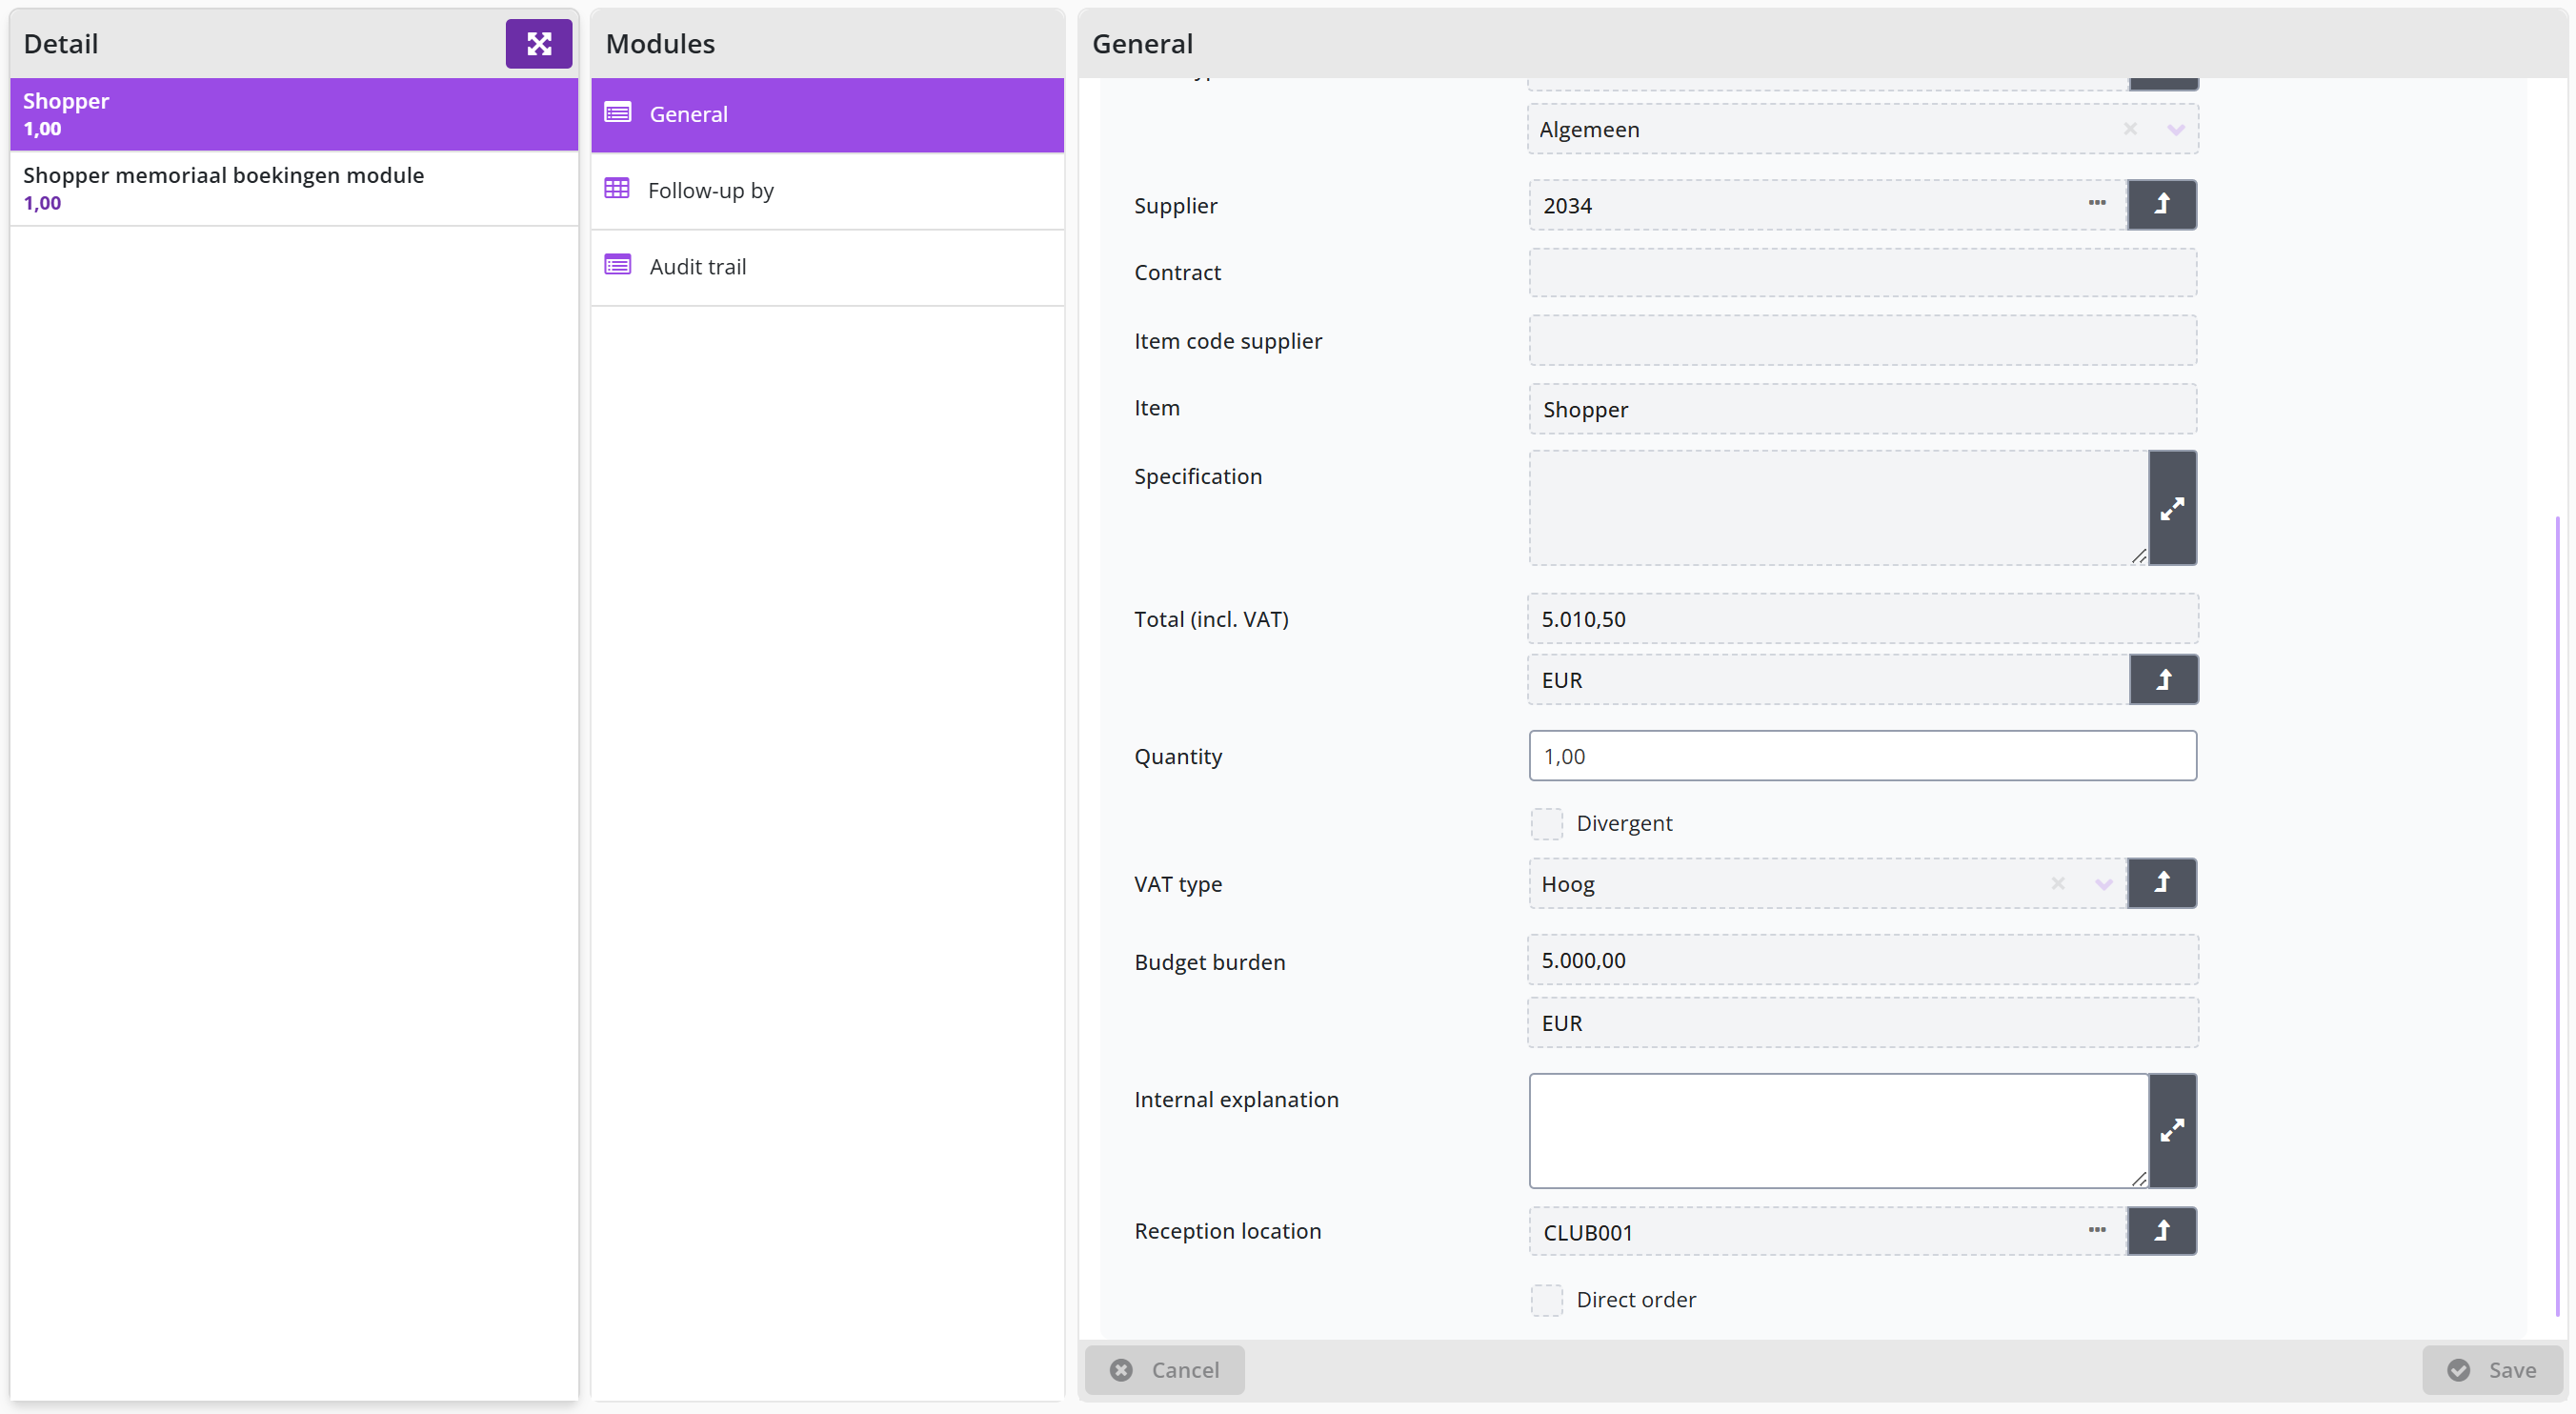Click the General module list icon
This screenshot has width=2576, height=1414.
(x=618, y=113)
